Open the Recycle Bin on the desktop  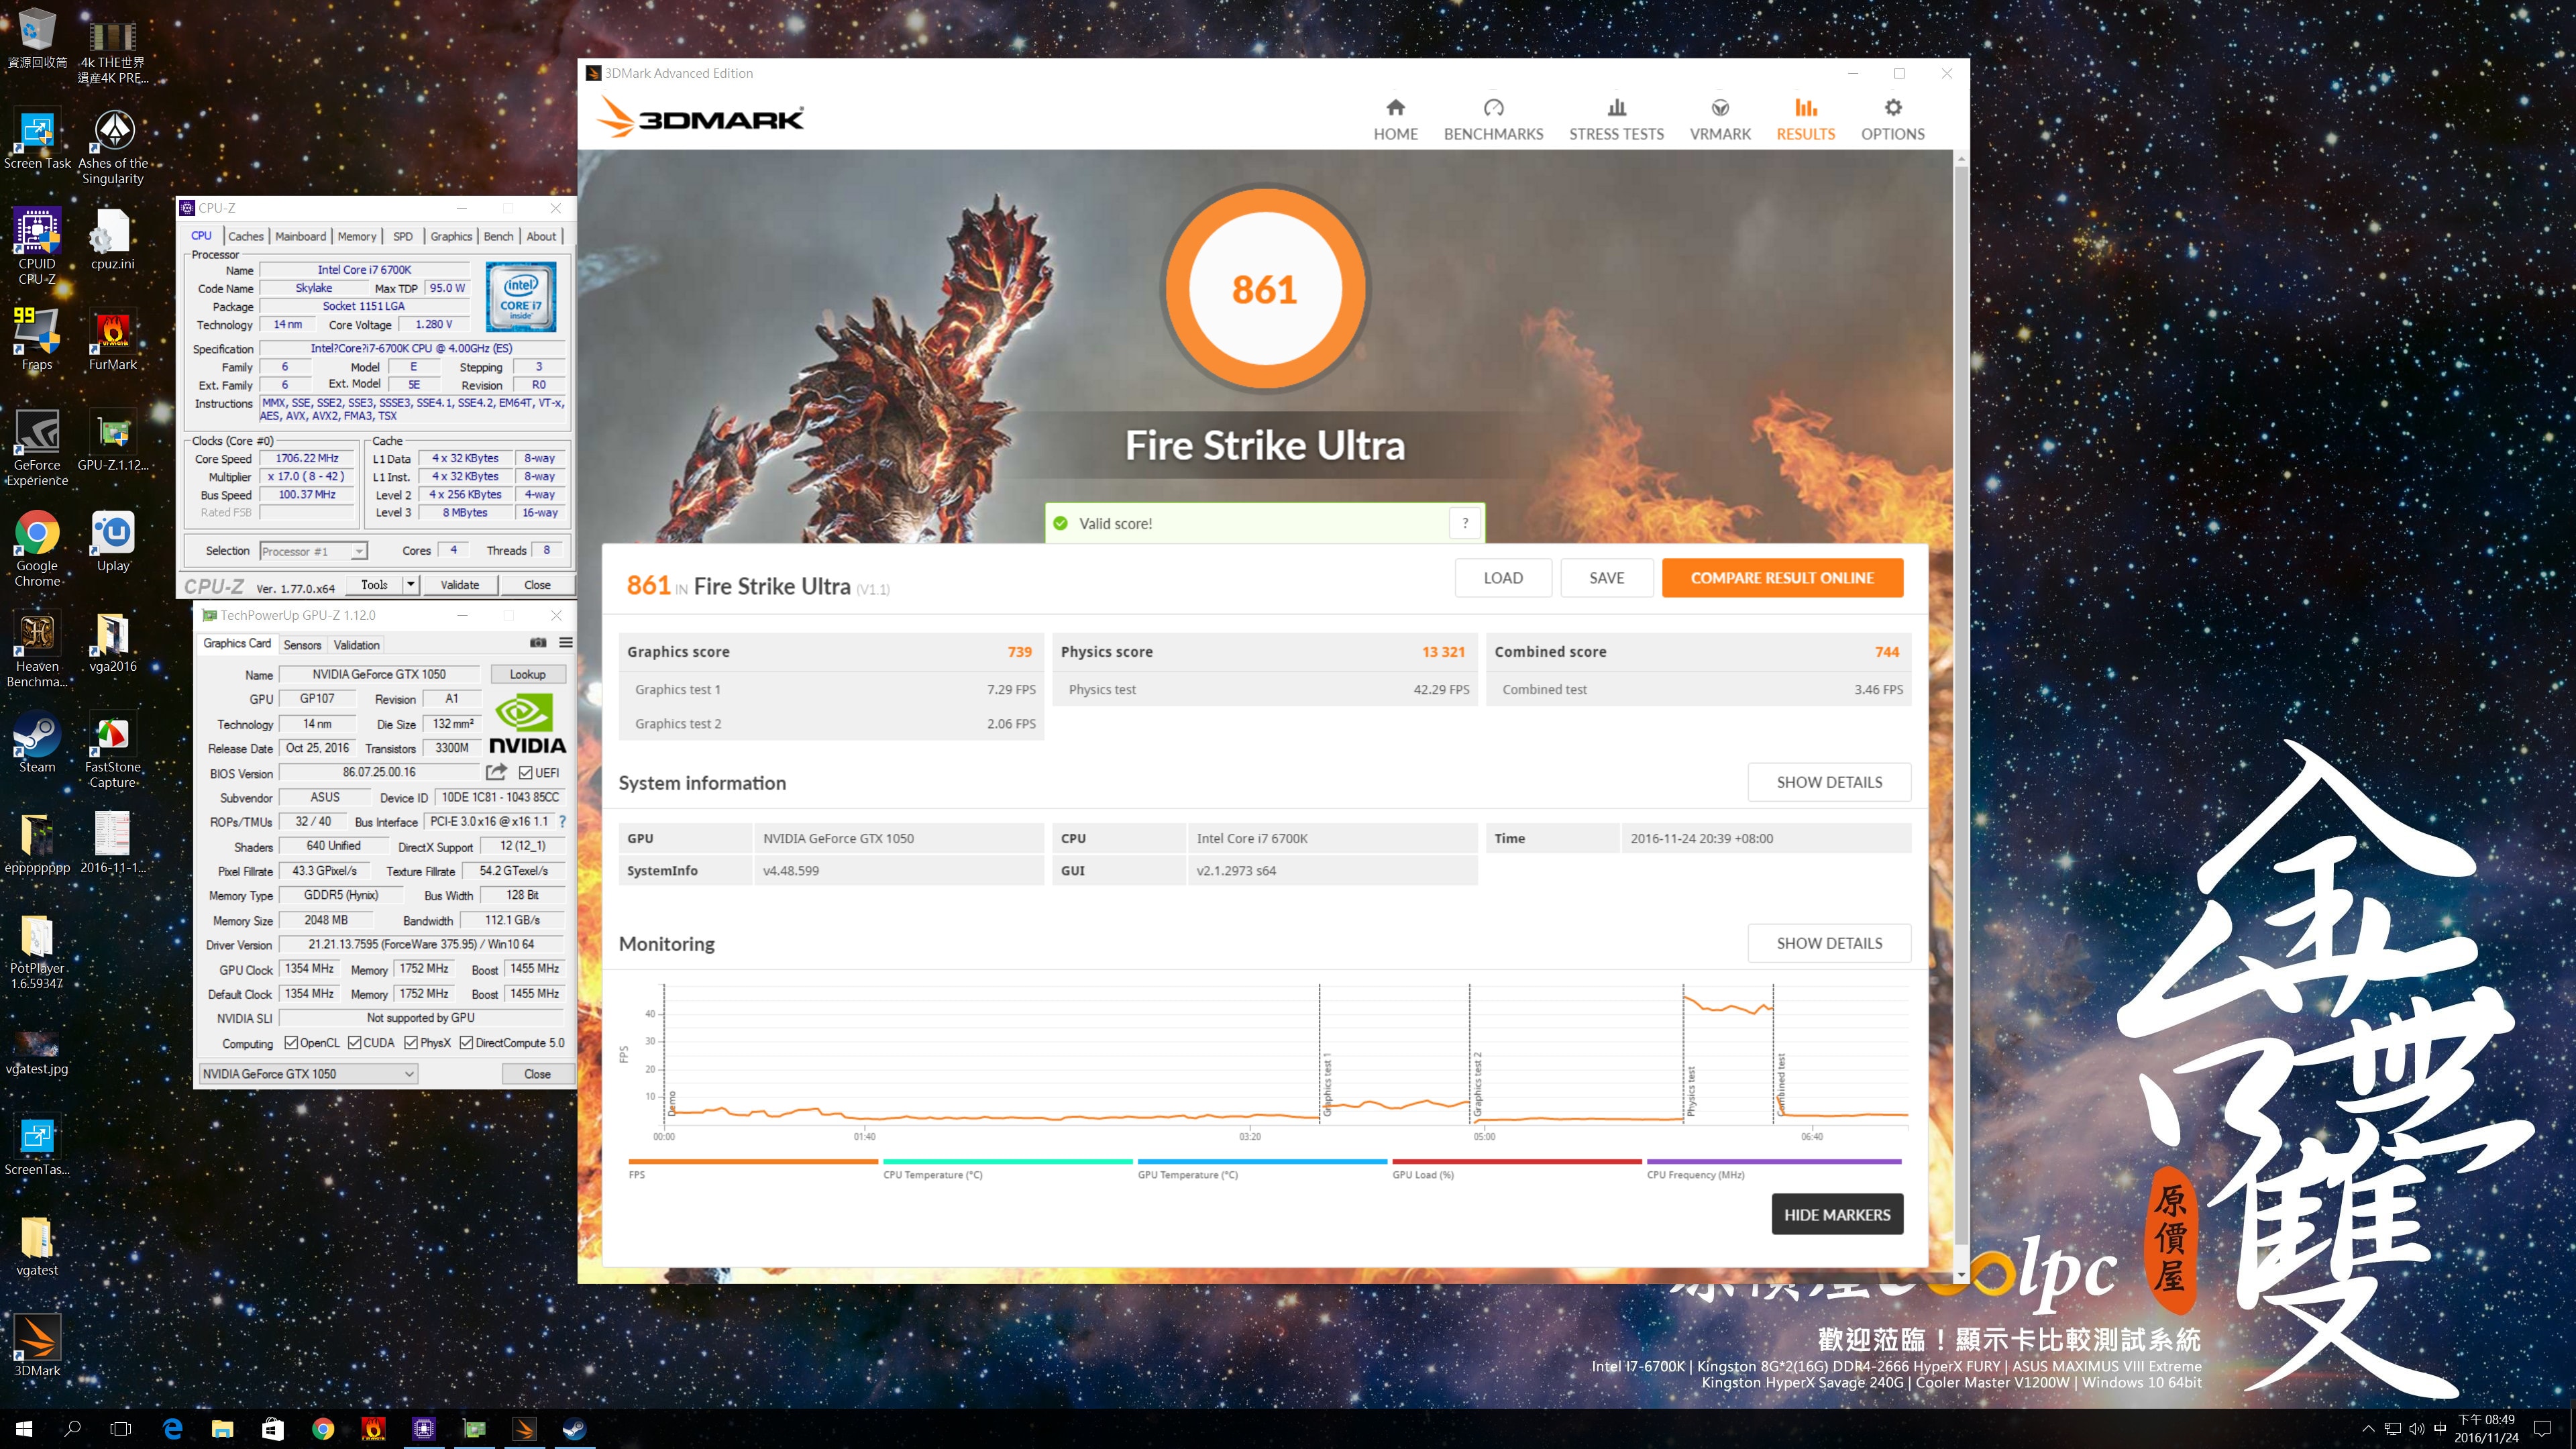click(x=37, y=39)
